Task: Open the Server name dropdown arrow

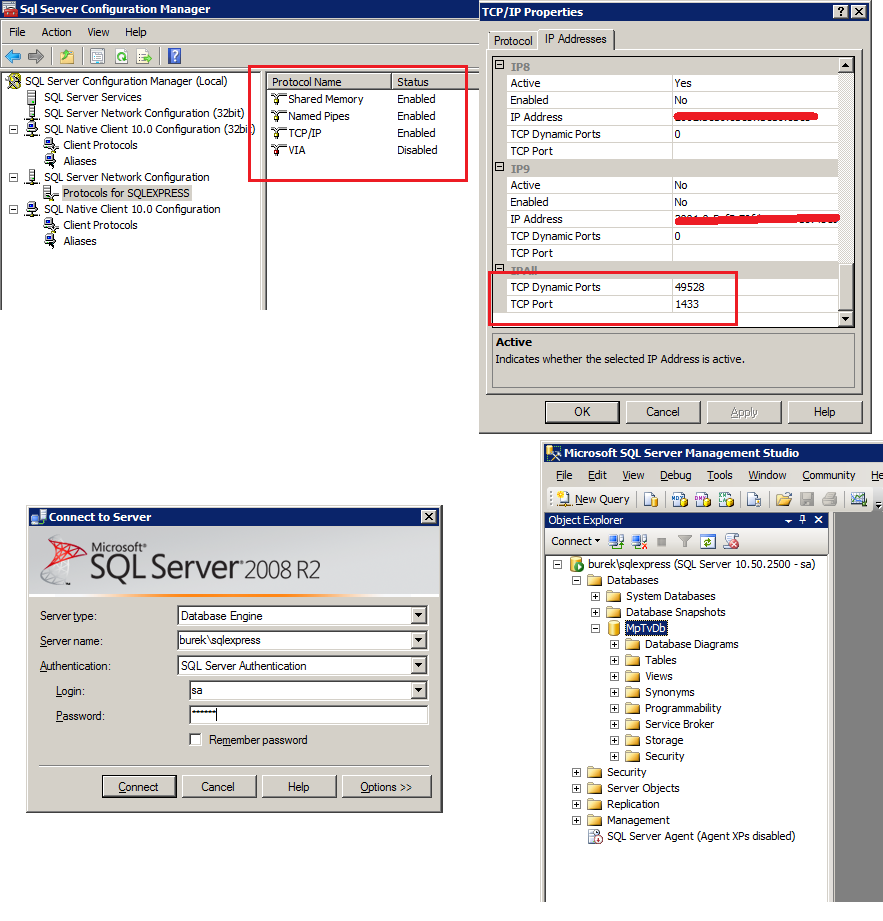Action: (418, 640)
